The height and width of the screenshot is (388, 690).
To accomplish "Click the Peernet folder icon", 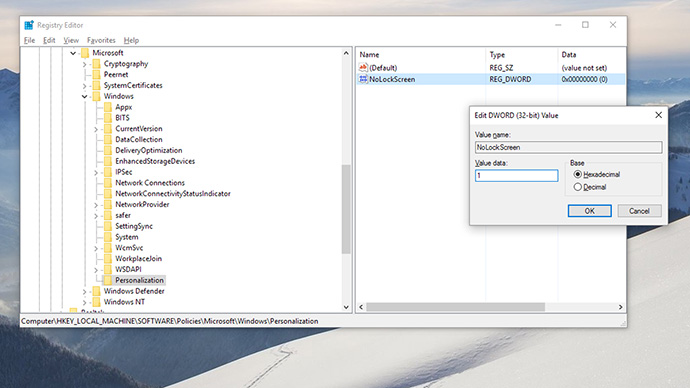I will pyautogui.click(x=96, y=75).
